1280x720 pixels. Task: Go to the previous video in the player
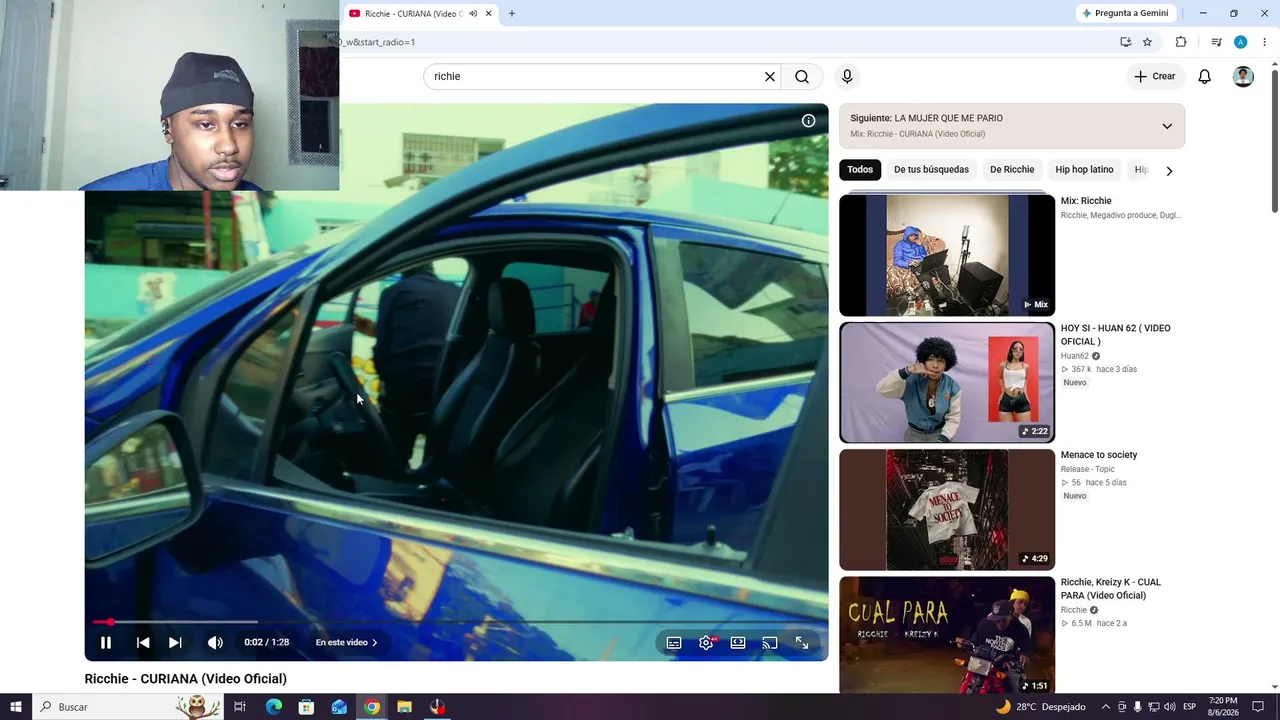(x=143, y=643)
